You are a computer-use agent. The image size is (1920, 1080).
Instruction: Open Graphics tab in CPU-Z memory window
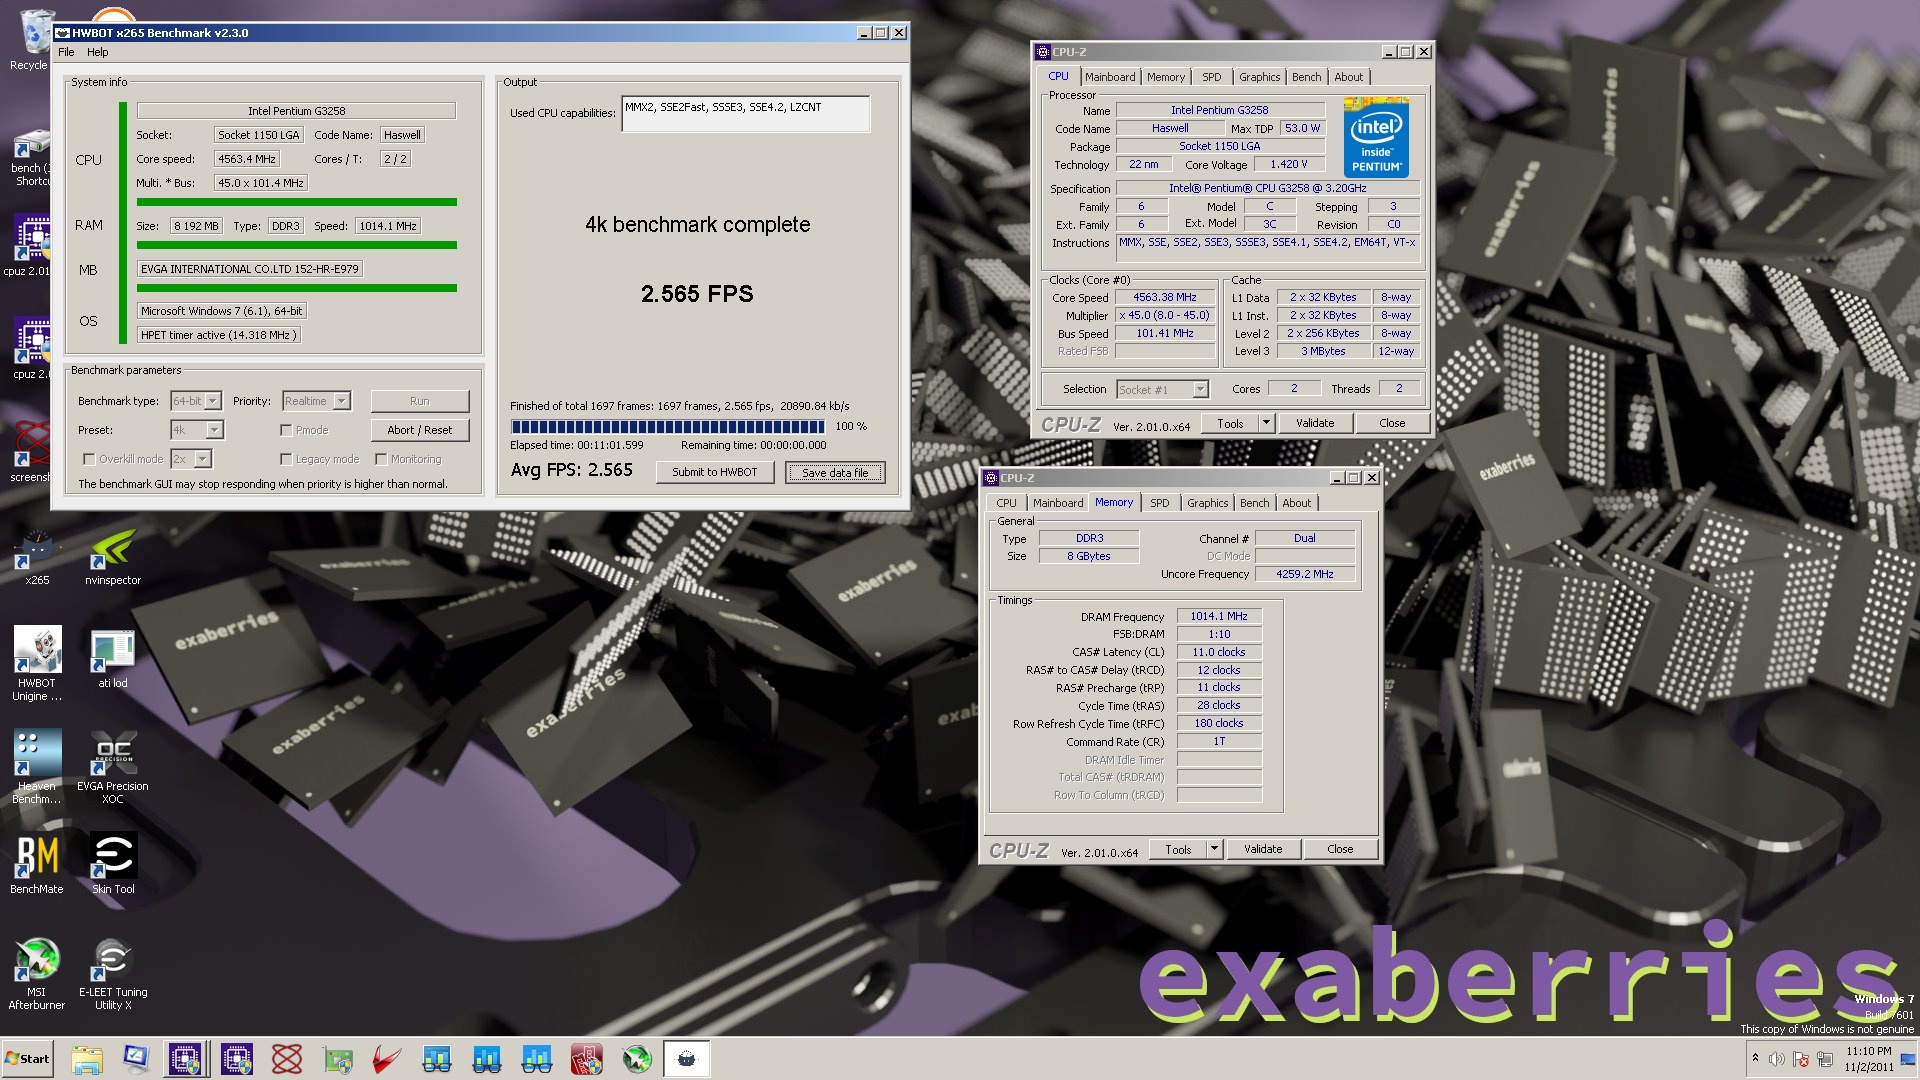pos(1207,503)
